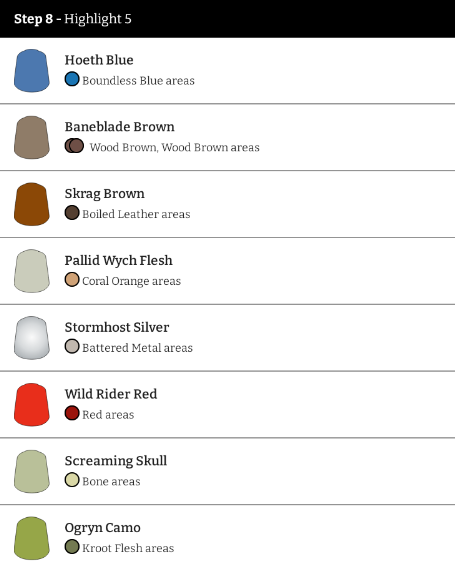
Task: Select the Wild Rider Red title text
Action: [111, 394]
